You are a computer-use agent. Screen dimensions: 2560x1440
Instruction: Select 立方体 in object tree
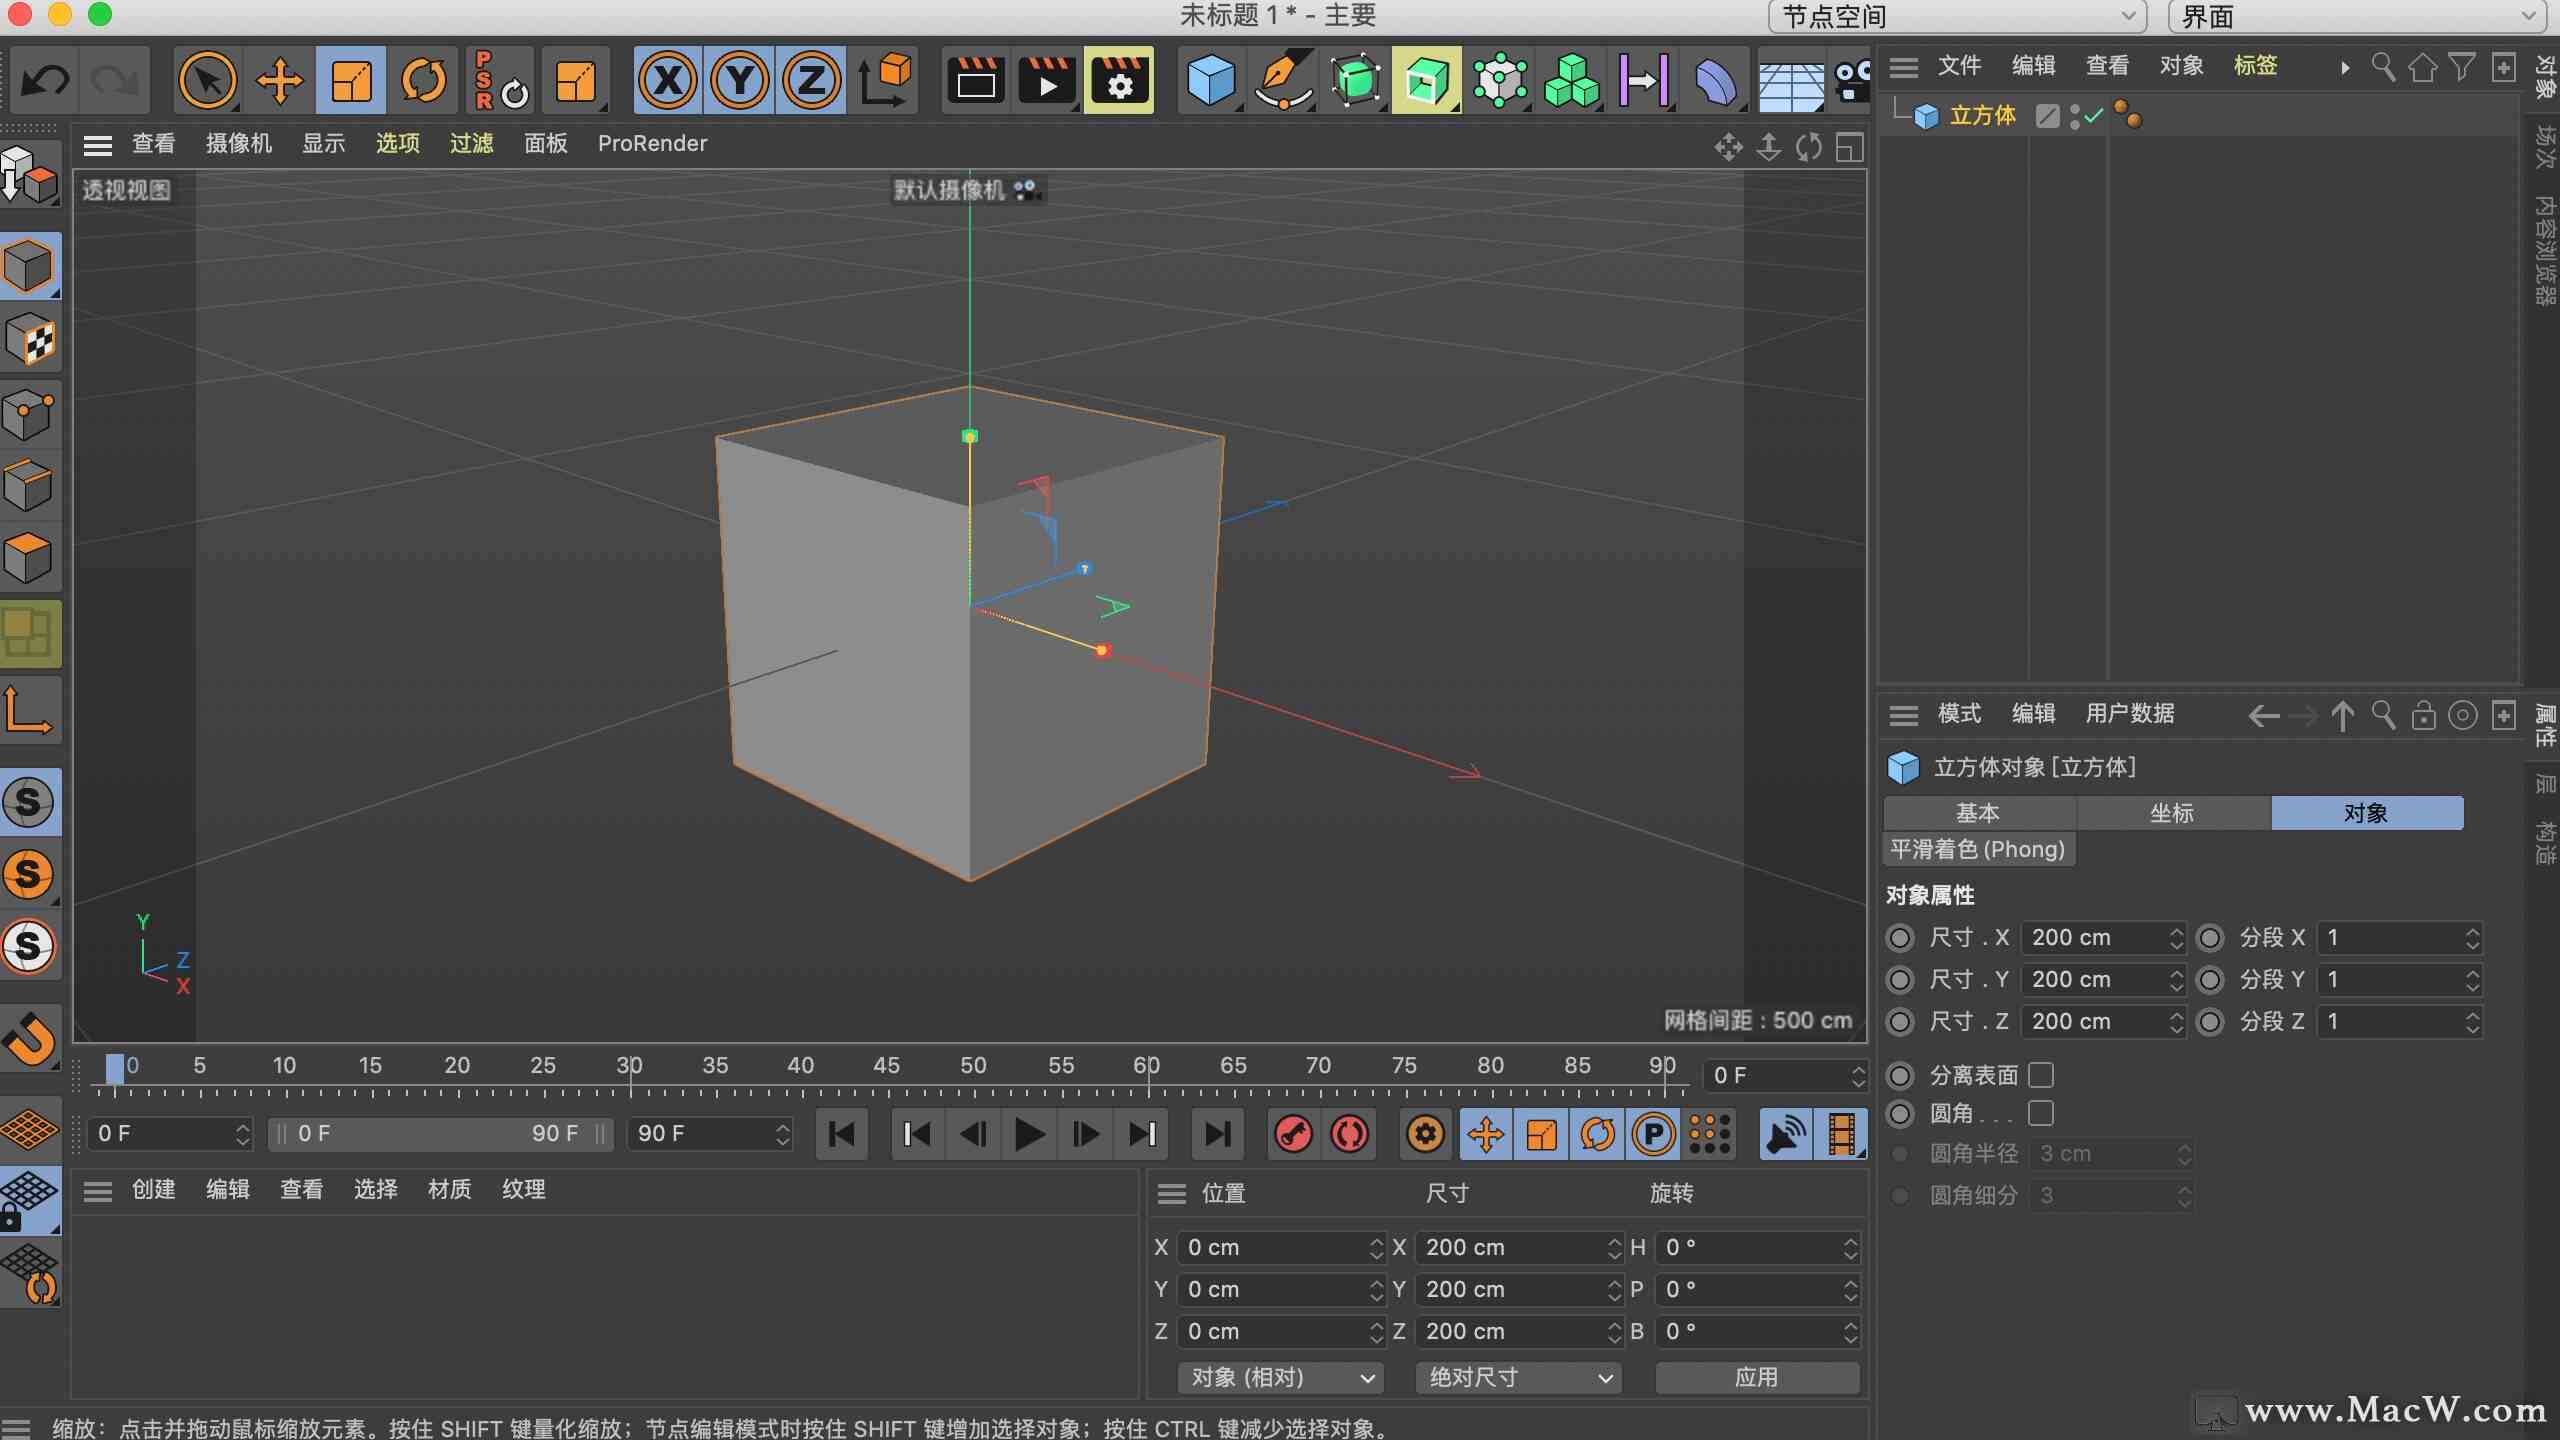click(x=1982, y=116)
